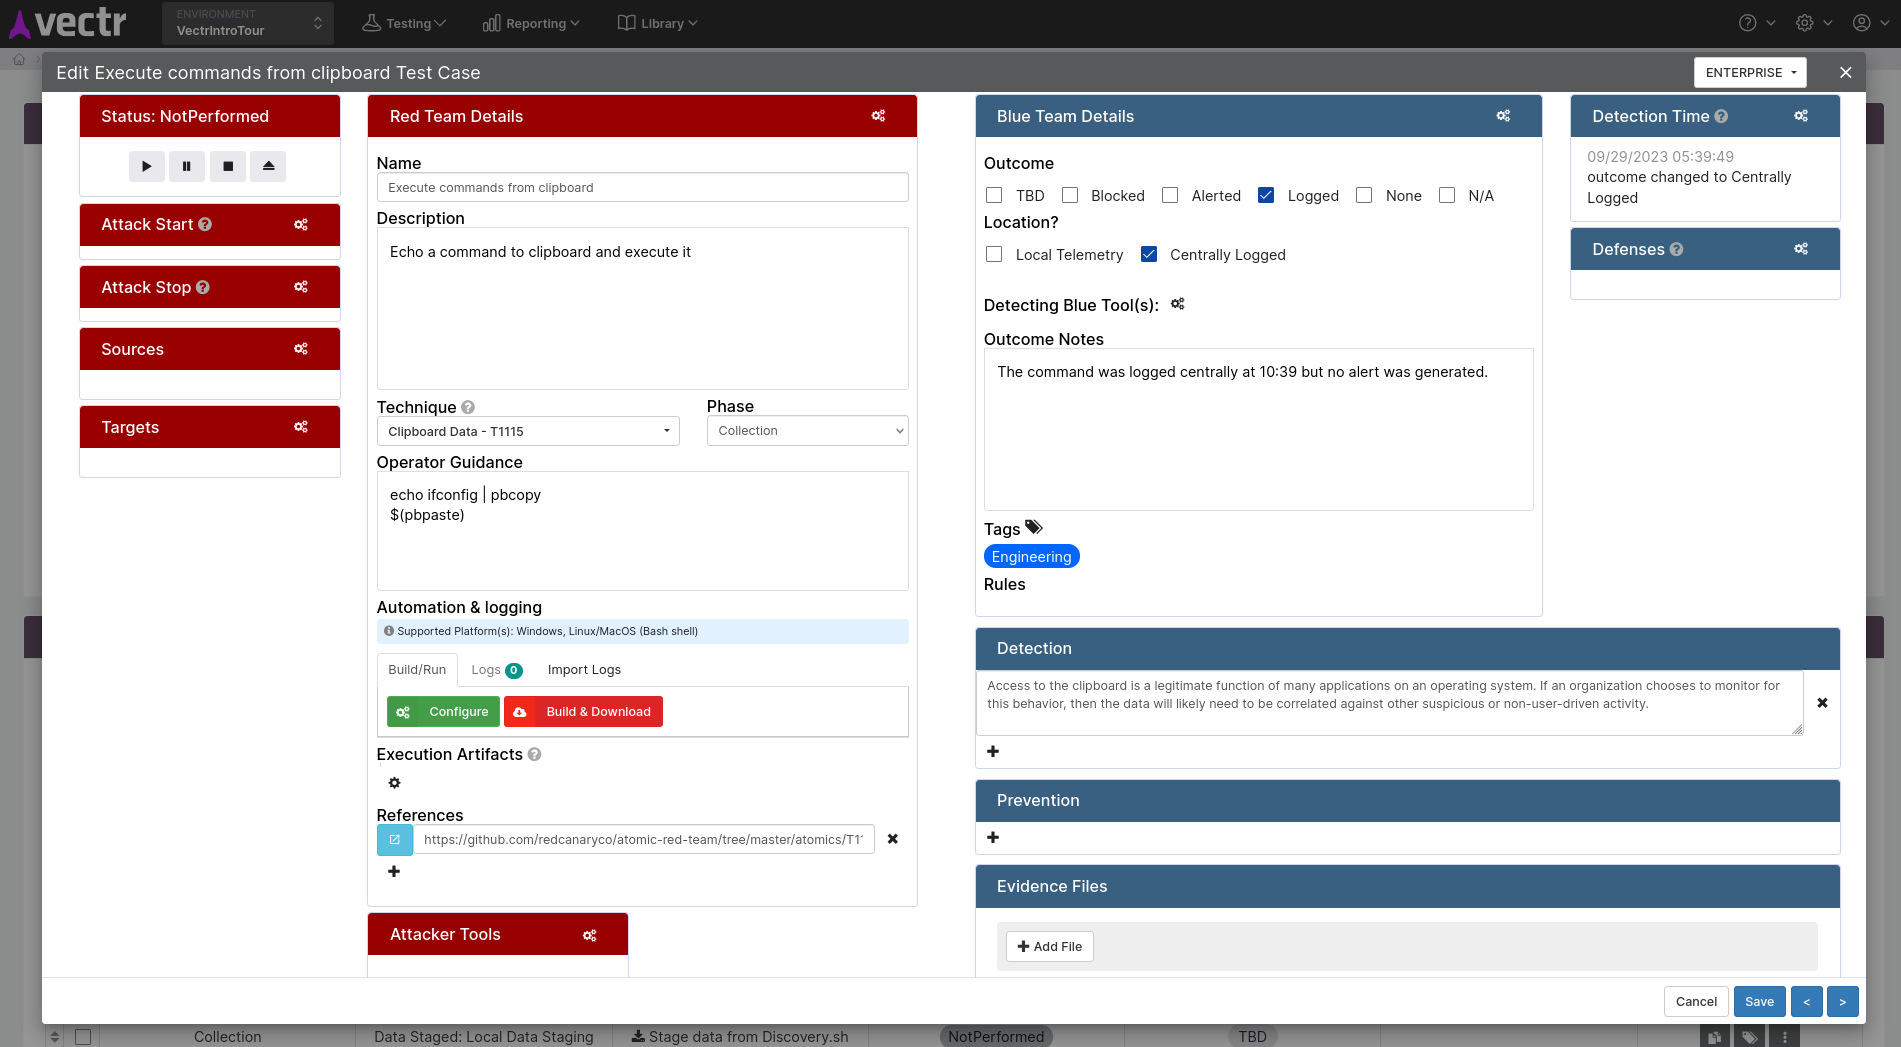Click the Build & Download button
The height and width of the screenshot is (1047, 1901).
click(583, 712)
